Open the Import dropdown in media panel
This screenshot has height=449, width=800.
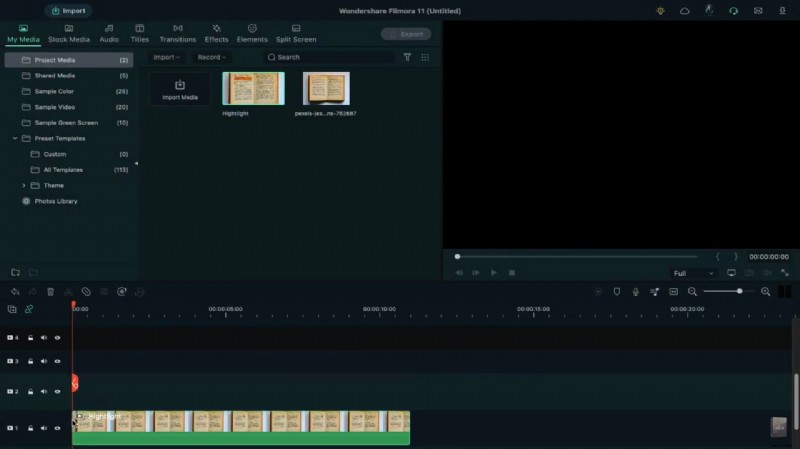(x=167, y=58)
